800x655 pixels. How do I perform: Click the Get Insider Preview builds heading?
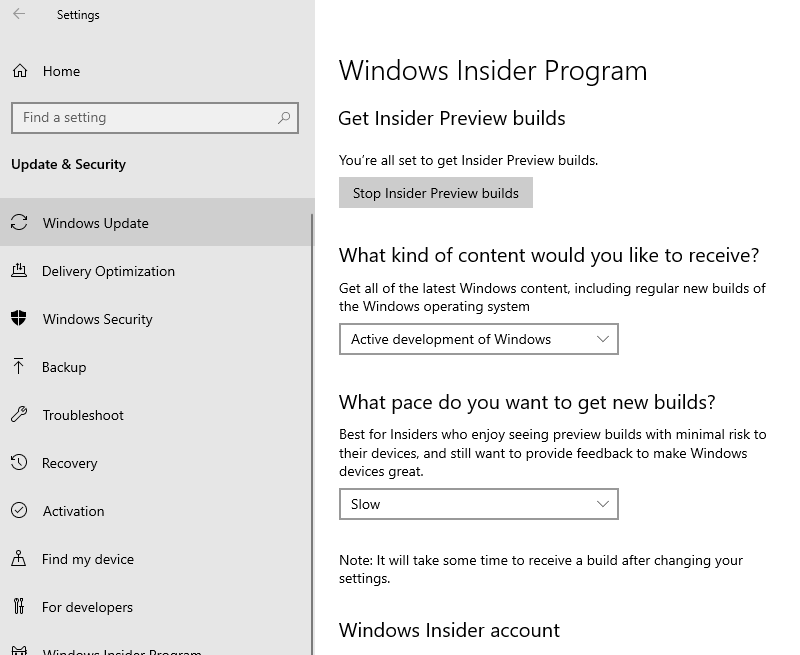coord(452,118)
